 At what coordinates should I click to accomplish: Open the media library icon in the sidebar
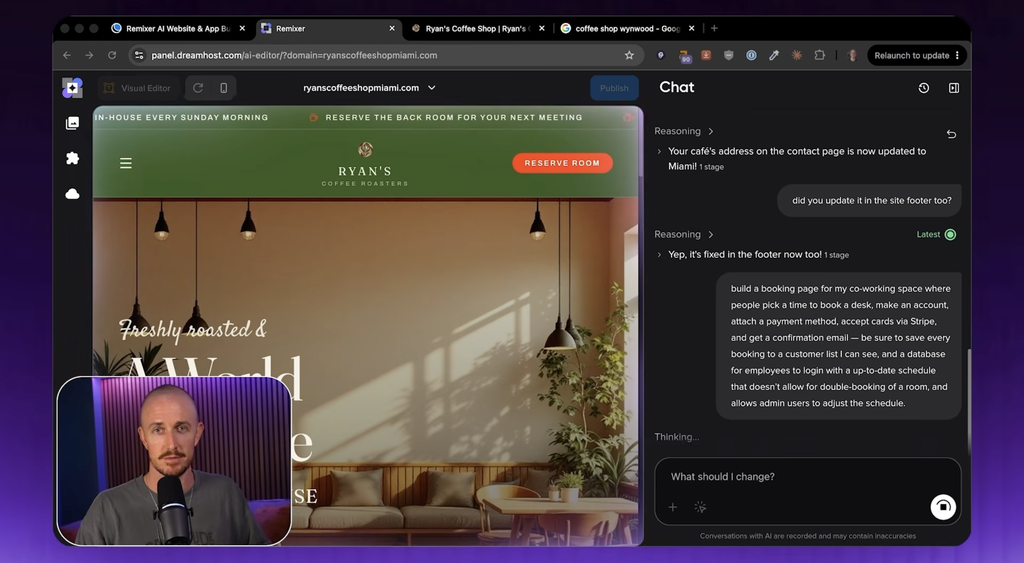click(x=72, y=123)
